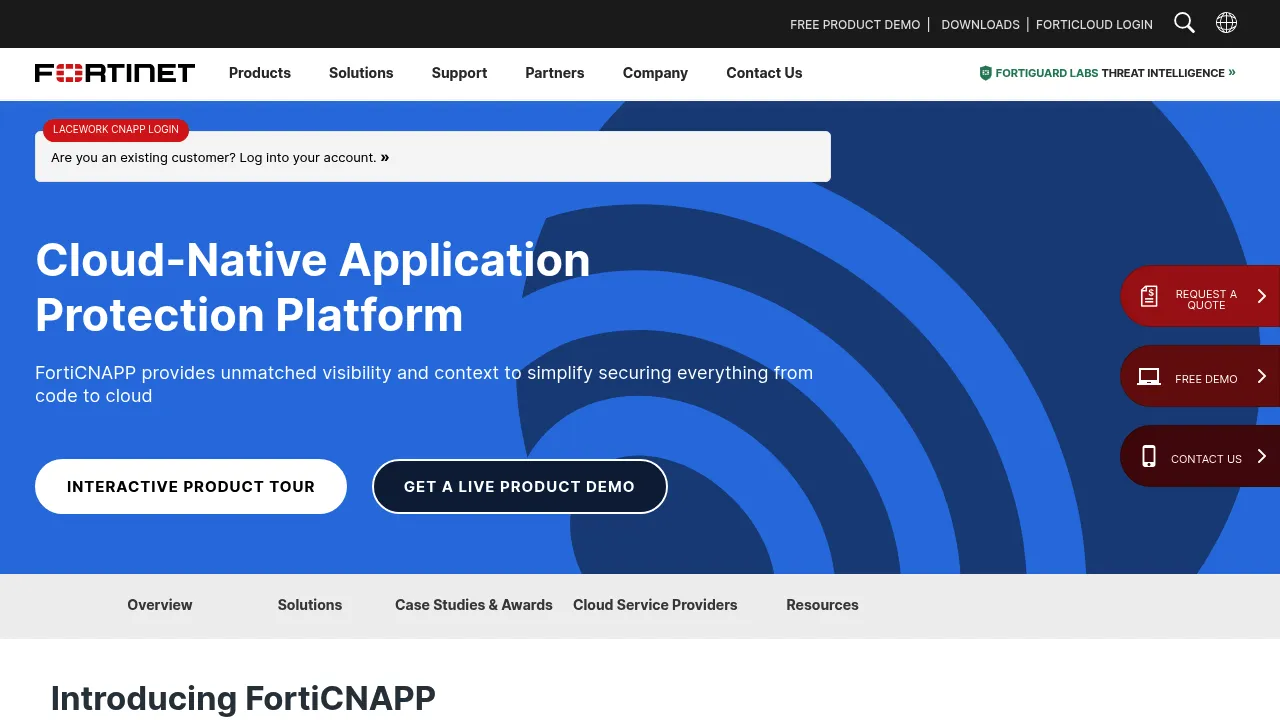Open the Resources tab
The image size is (1280, 720).
(x=822, y=605)
